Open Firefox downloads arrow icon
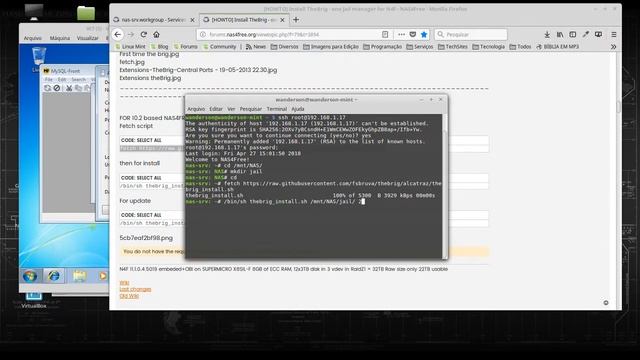This screenshot has height=360, width=640. tap(547, 35)
